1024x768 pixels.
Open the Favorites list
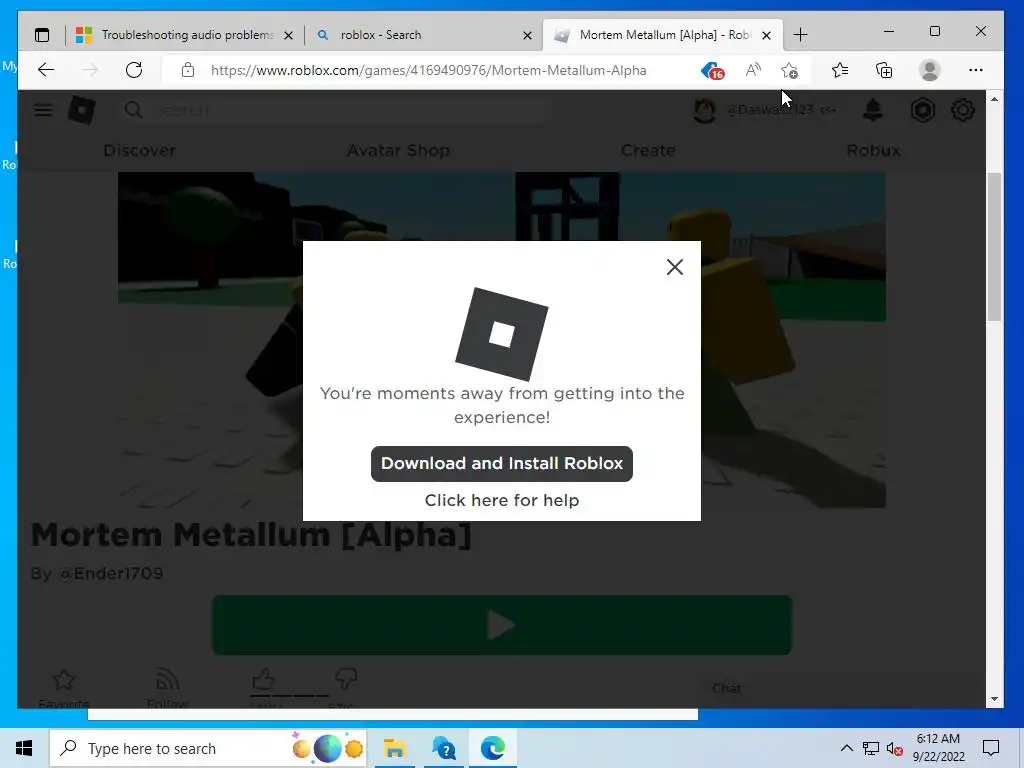[840, 70]
